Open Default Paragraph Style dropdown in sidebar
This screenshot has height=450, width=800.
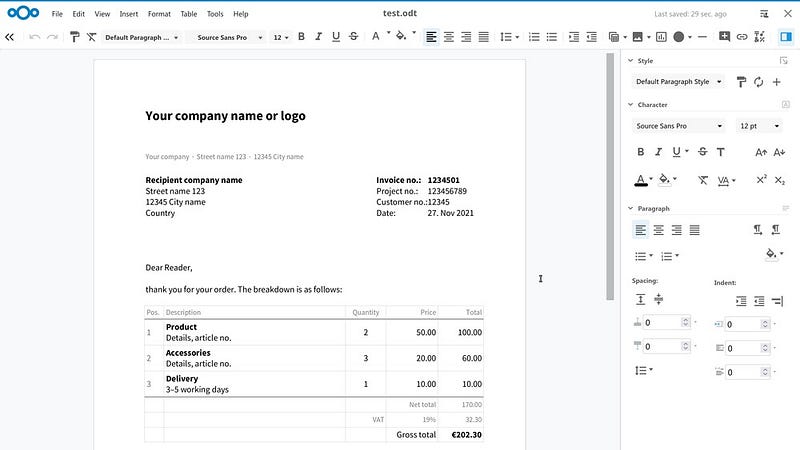click(678, 82)
